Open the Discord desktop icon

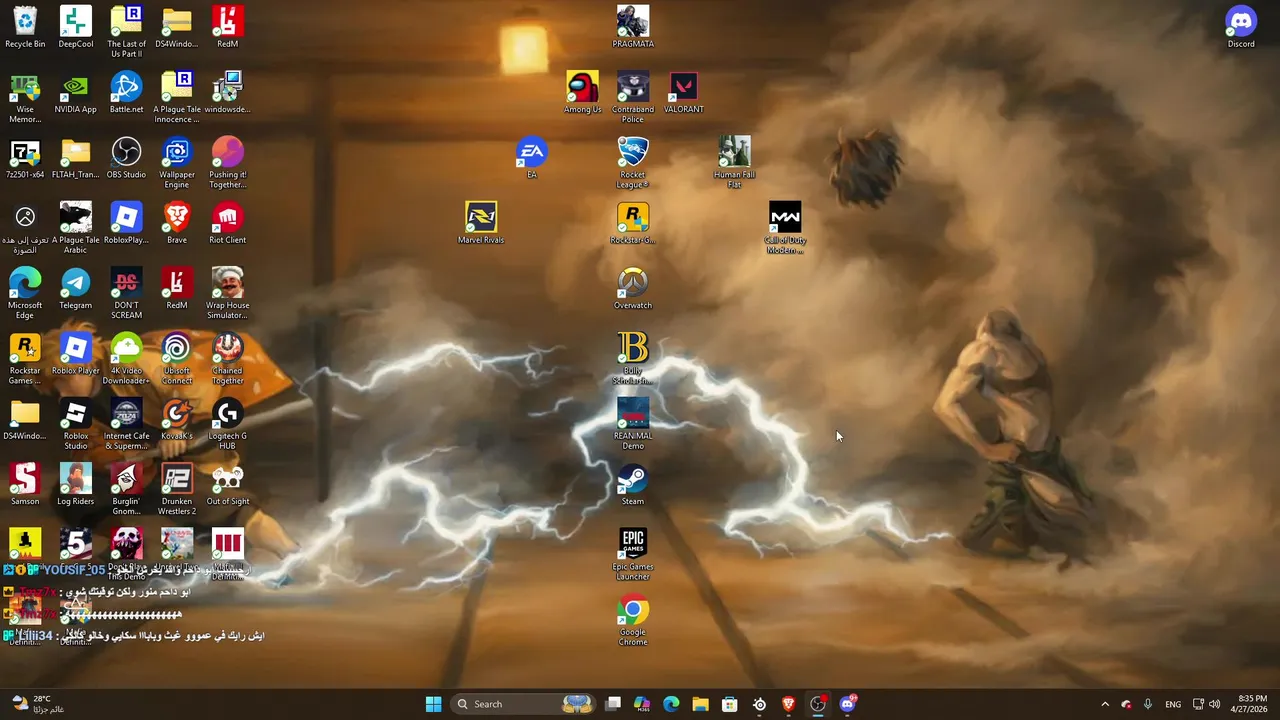pos(1241,27)
